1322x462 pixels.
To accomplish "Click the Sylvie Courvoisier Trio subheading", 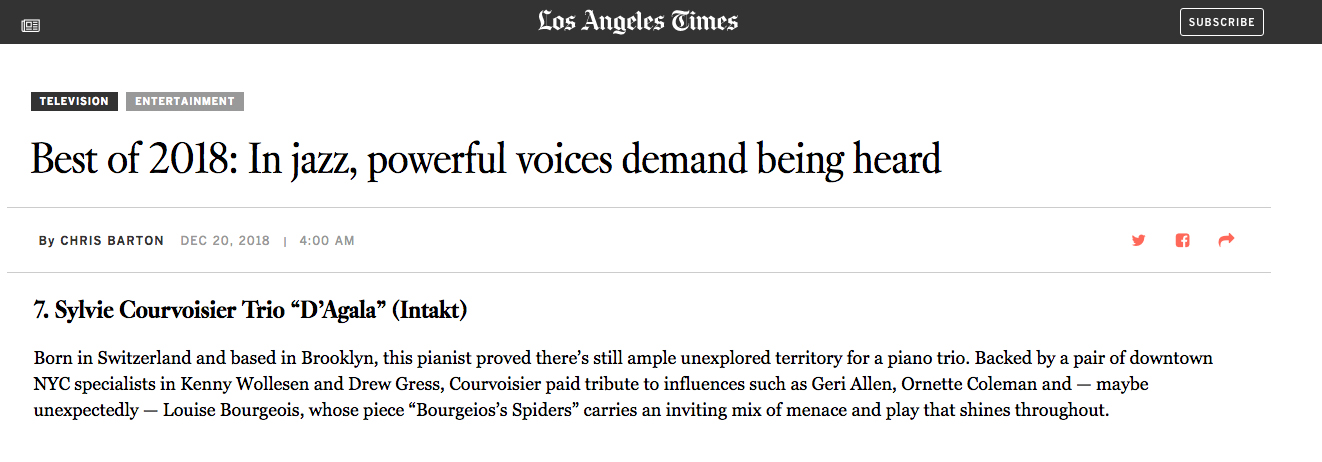I will [251, 311].
